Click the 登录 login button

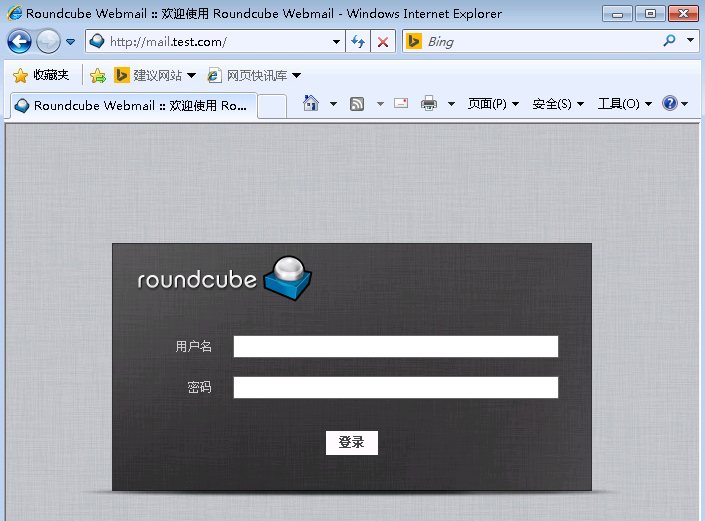tap(352, 443)
